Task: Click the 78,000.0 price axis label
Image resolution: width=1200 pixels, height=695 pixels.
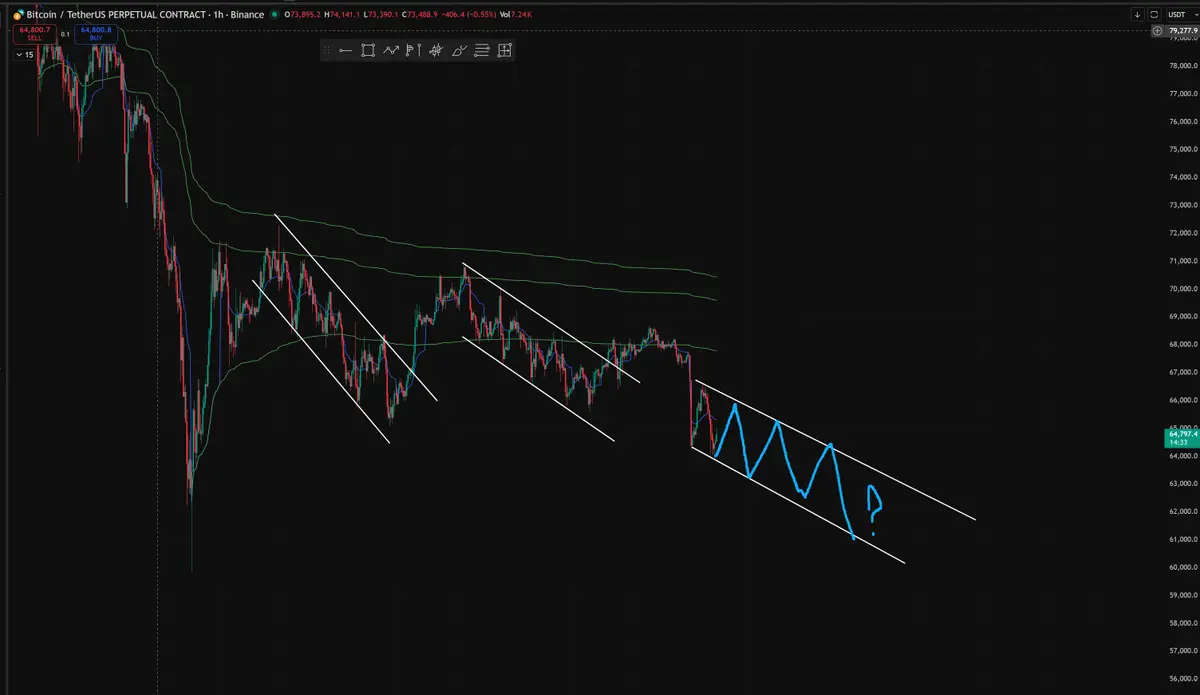Action: (x=1183, y=66)
